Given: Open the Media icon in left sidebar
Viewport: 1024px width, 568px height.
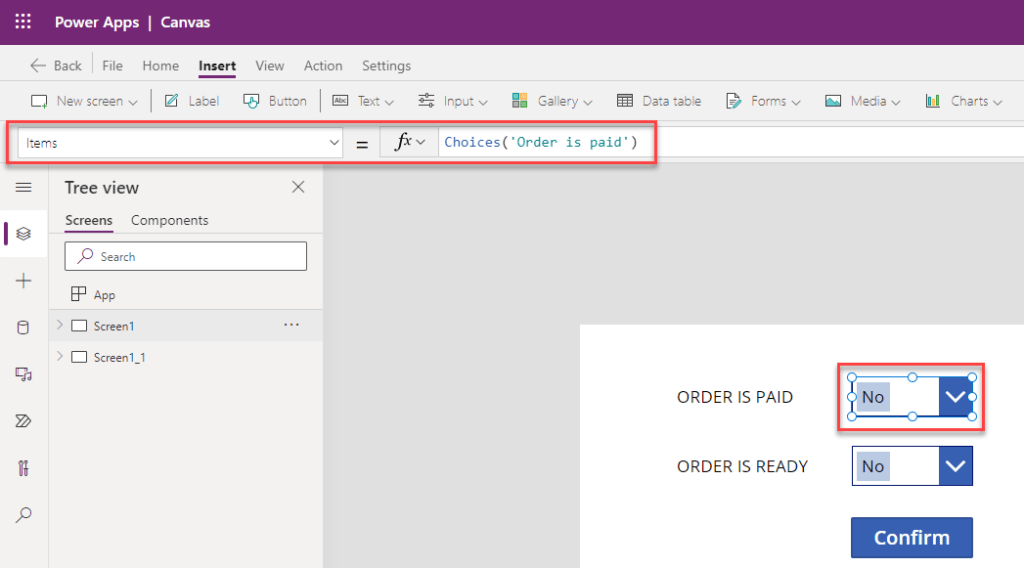Looking at the screenshot, I should pos(24,374).
